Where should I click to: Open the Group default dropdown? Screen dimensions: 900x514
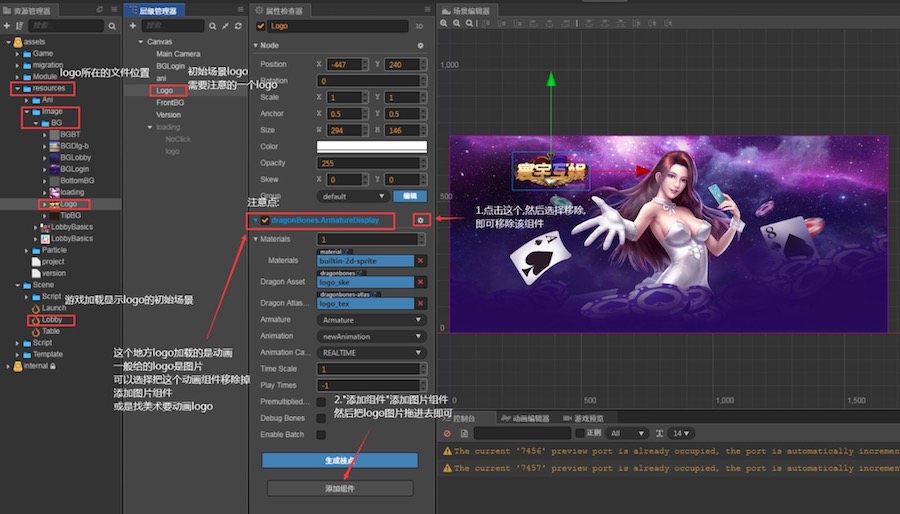351,196
